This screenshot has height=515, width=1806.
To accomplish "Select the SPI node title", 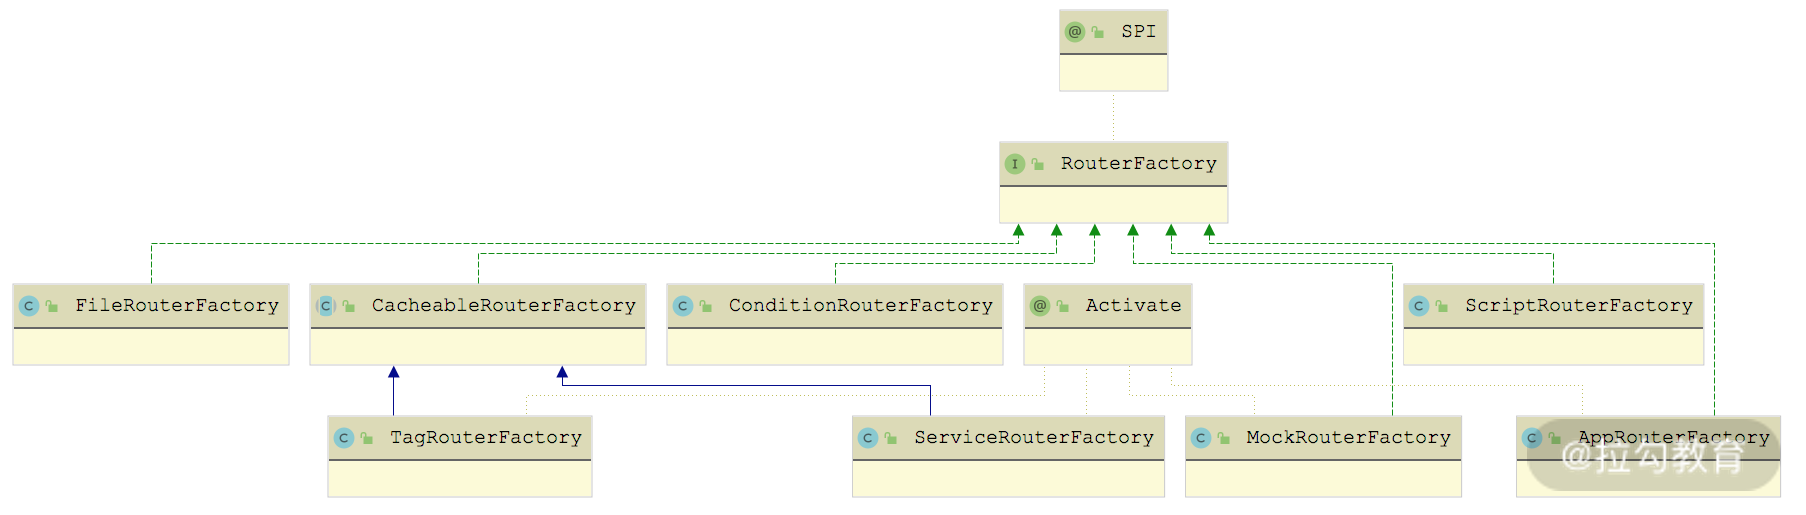I will [1138, 32].
